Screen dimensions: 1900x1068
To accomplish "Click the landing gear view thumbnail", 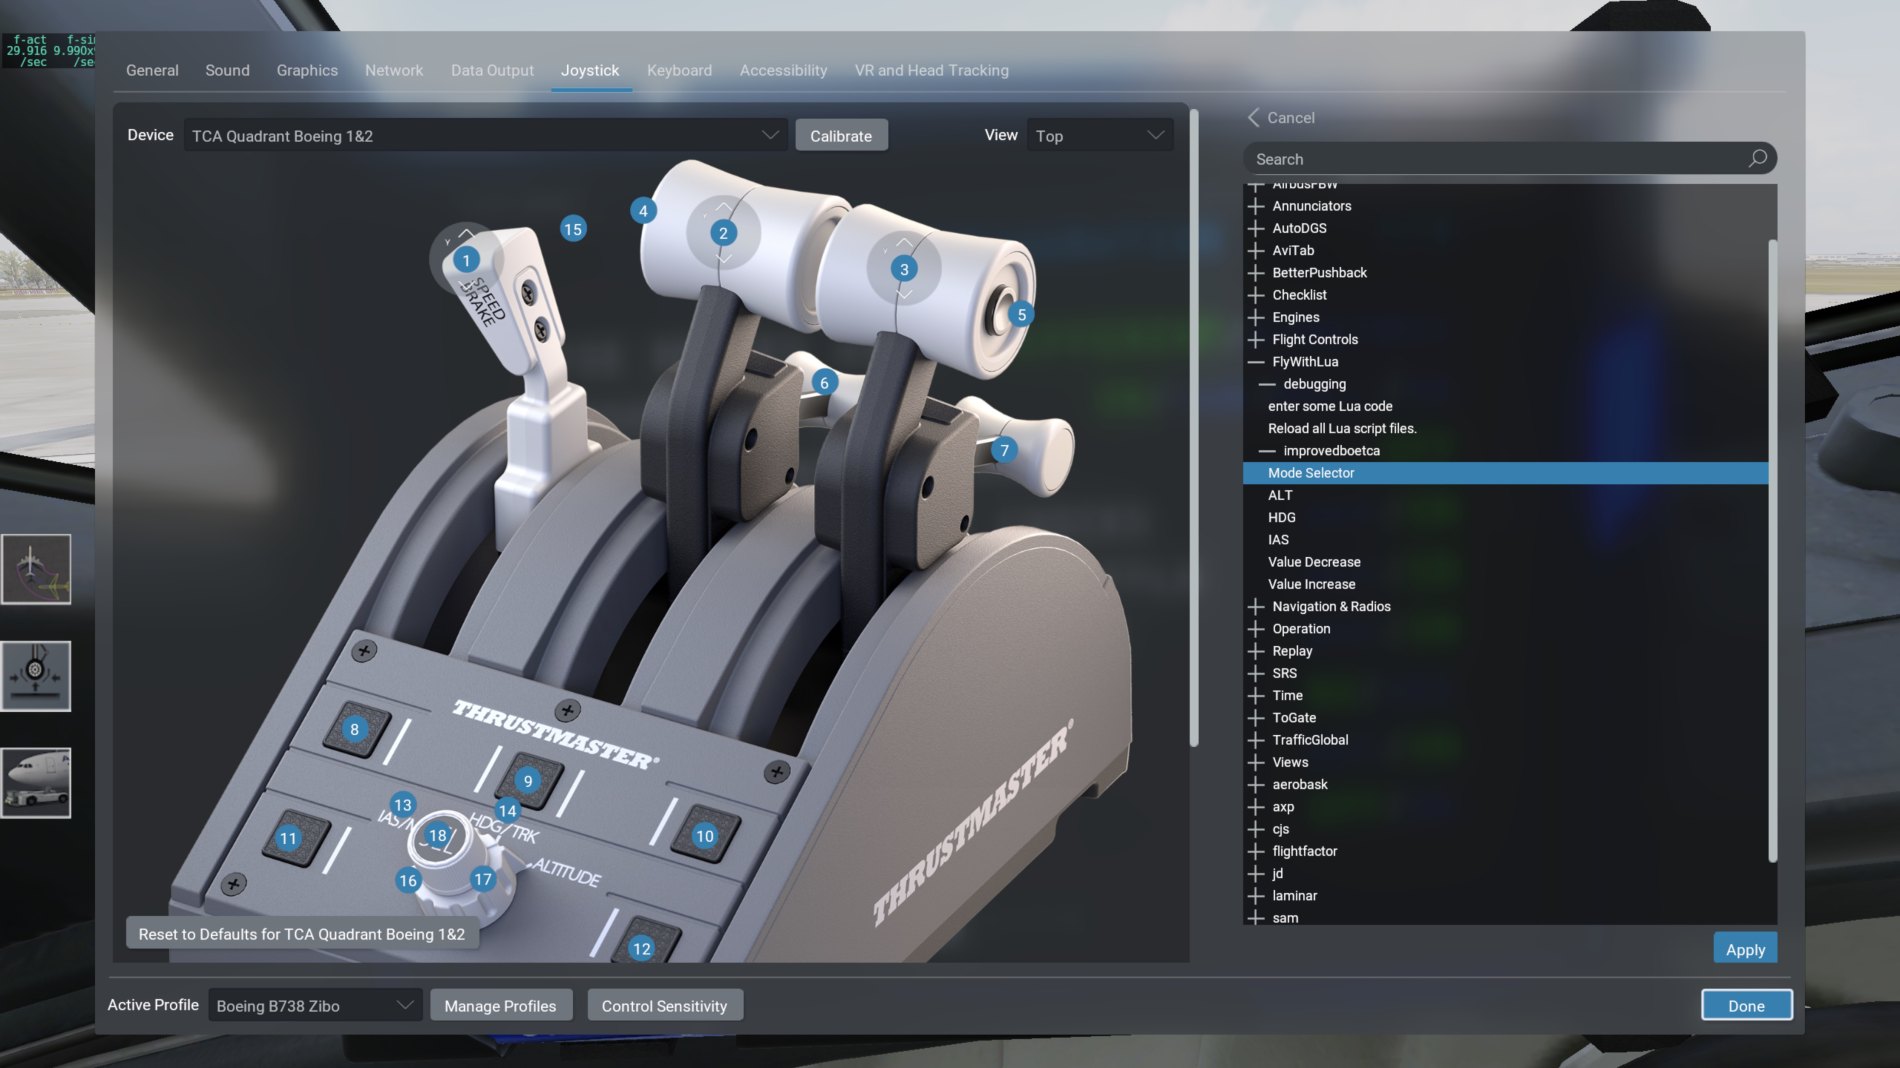I will 36,676.
